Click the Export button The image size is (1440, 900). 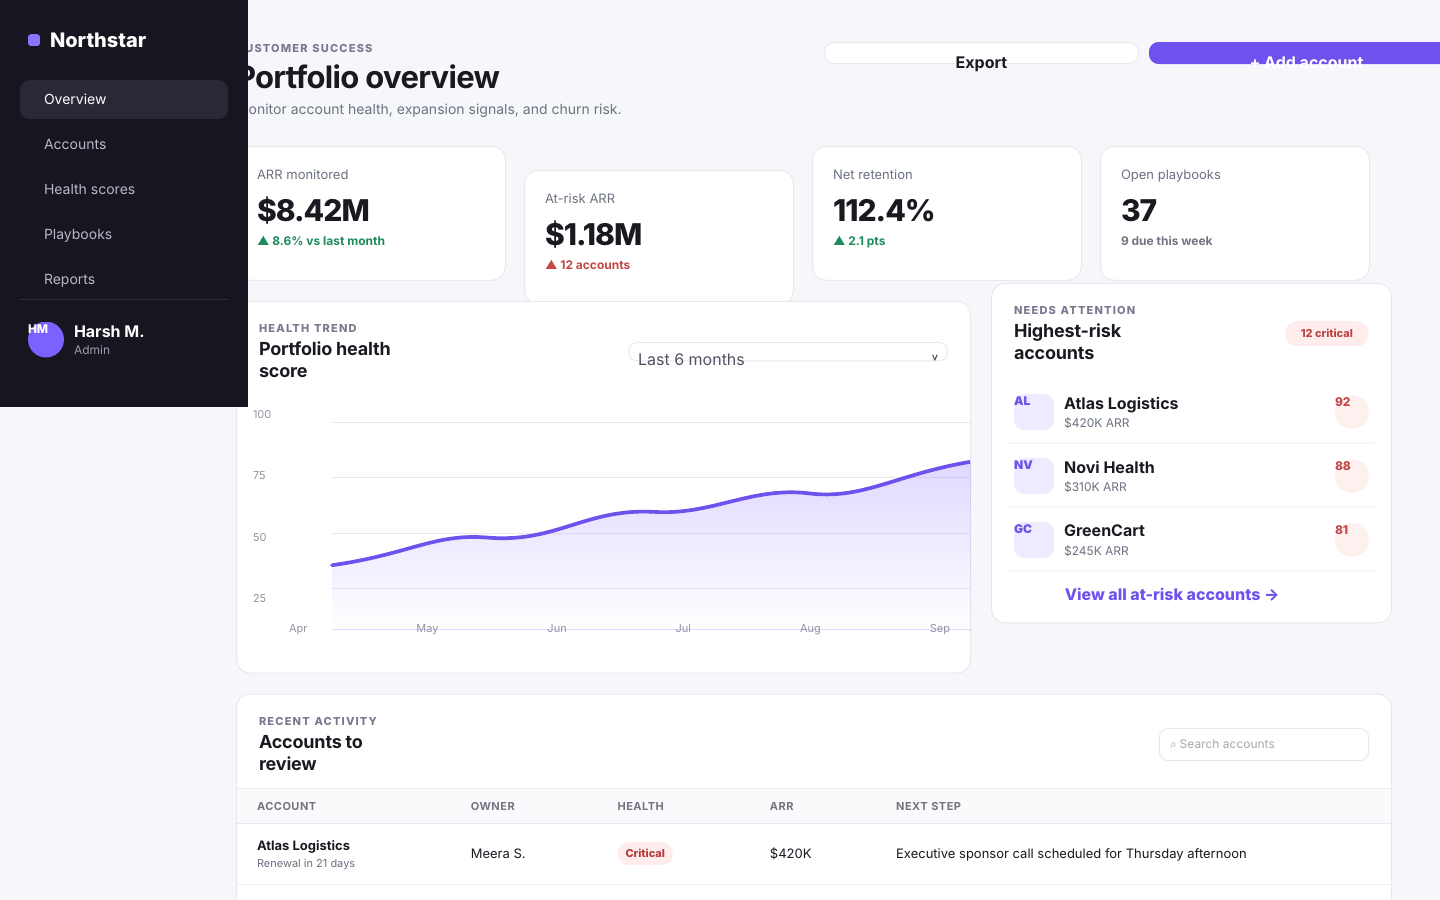click(x=981, y=53)
